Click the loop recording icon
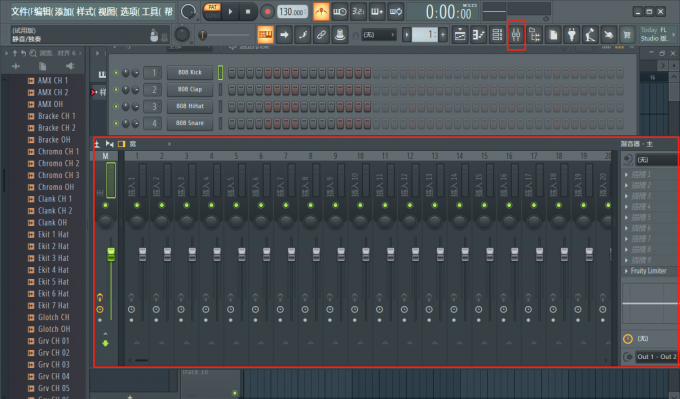680x399 pixels. pyautogui.click(x=396, y=12)
